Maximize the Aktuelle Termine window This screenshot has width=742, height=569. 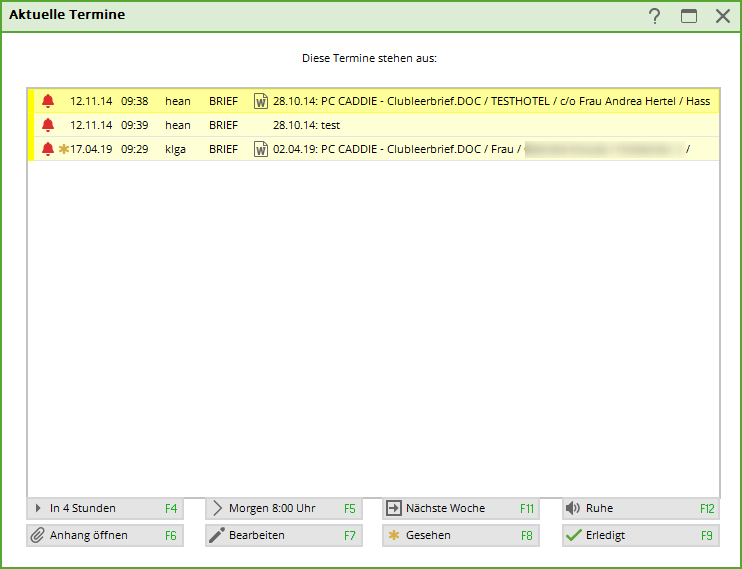[x=688, y=16]
